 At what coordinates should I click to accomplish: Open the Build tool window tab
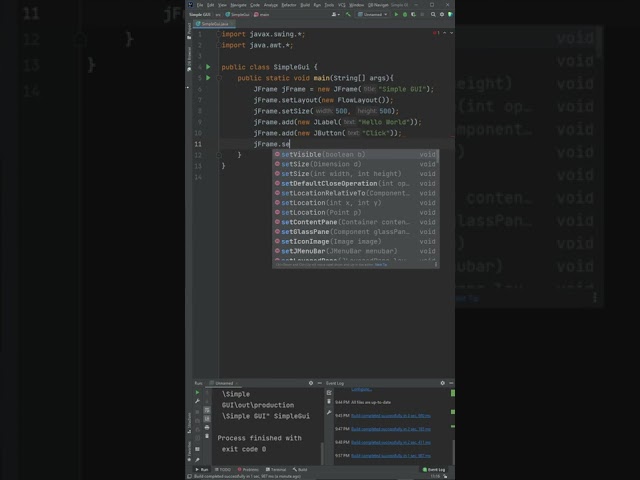coord(300,469)
